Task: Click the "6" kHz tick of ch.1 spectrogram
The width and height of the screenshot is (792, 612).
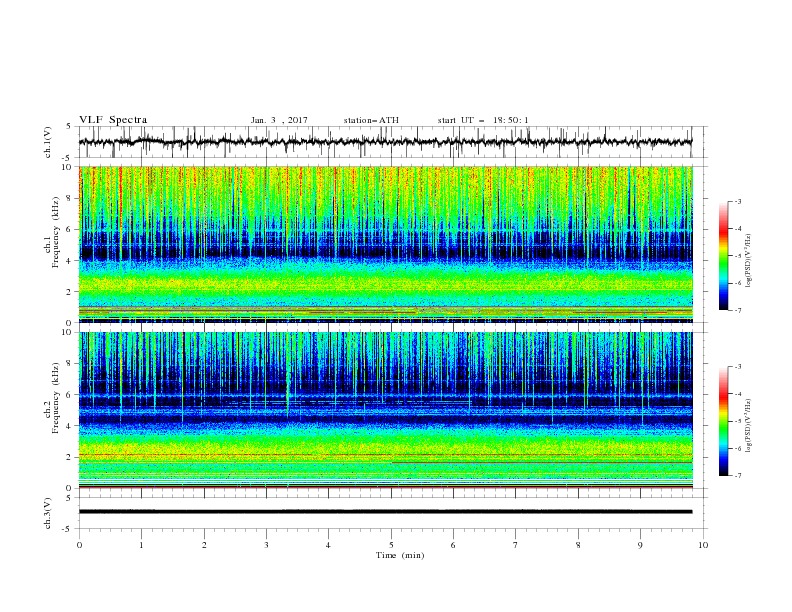Action: pos(71,229)
